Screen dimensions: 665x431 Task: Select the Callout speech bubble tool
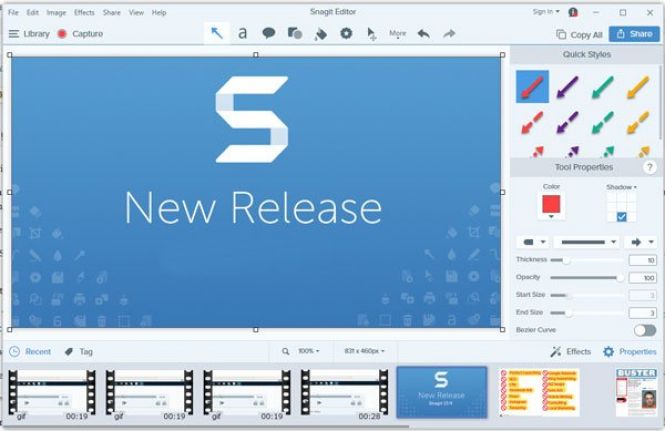(x=268, y=33)
